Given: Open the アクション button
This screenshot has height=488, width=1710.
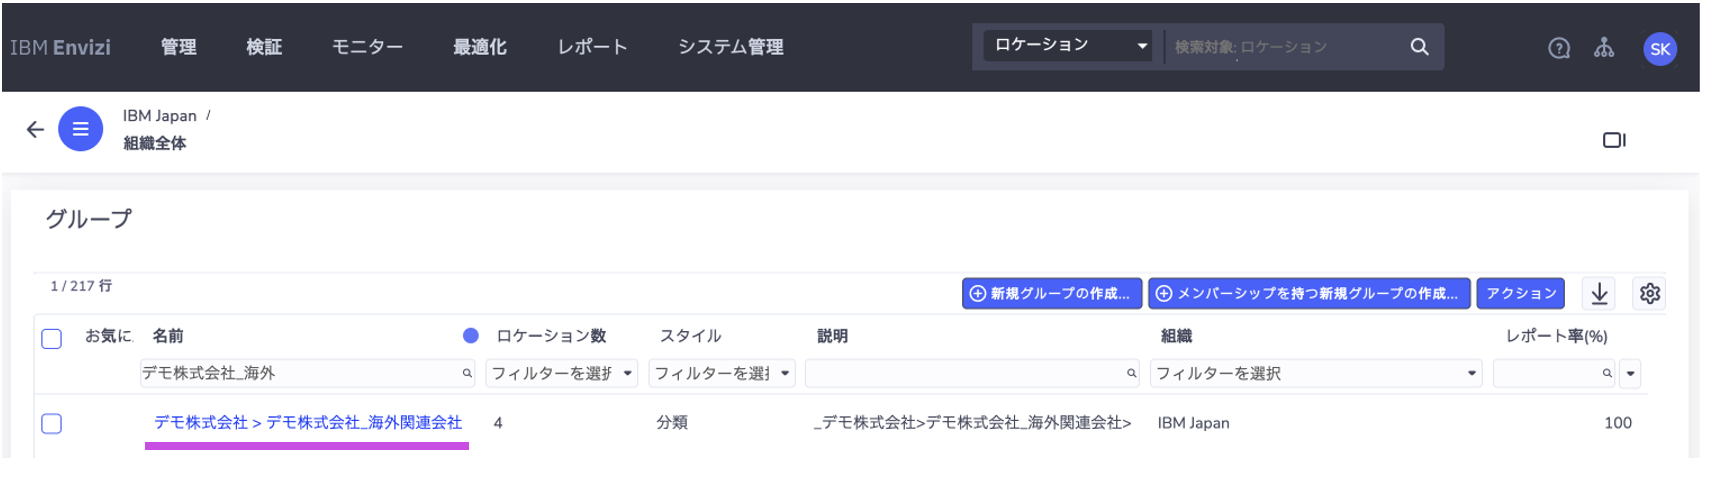Looking at the screenshot, I should tap(1520, 293).
